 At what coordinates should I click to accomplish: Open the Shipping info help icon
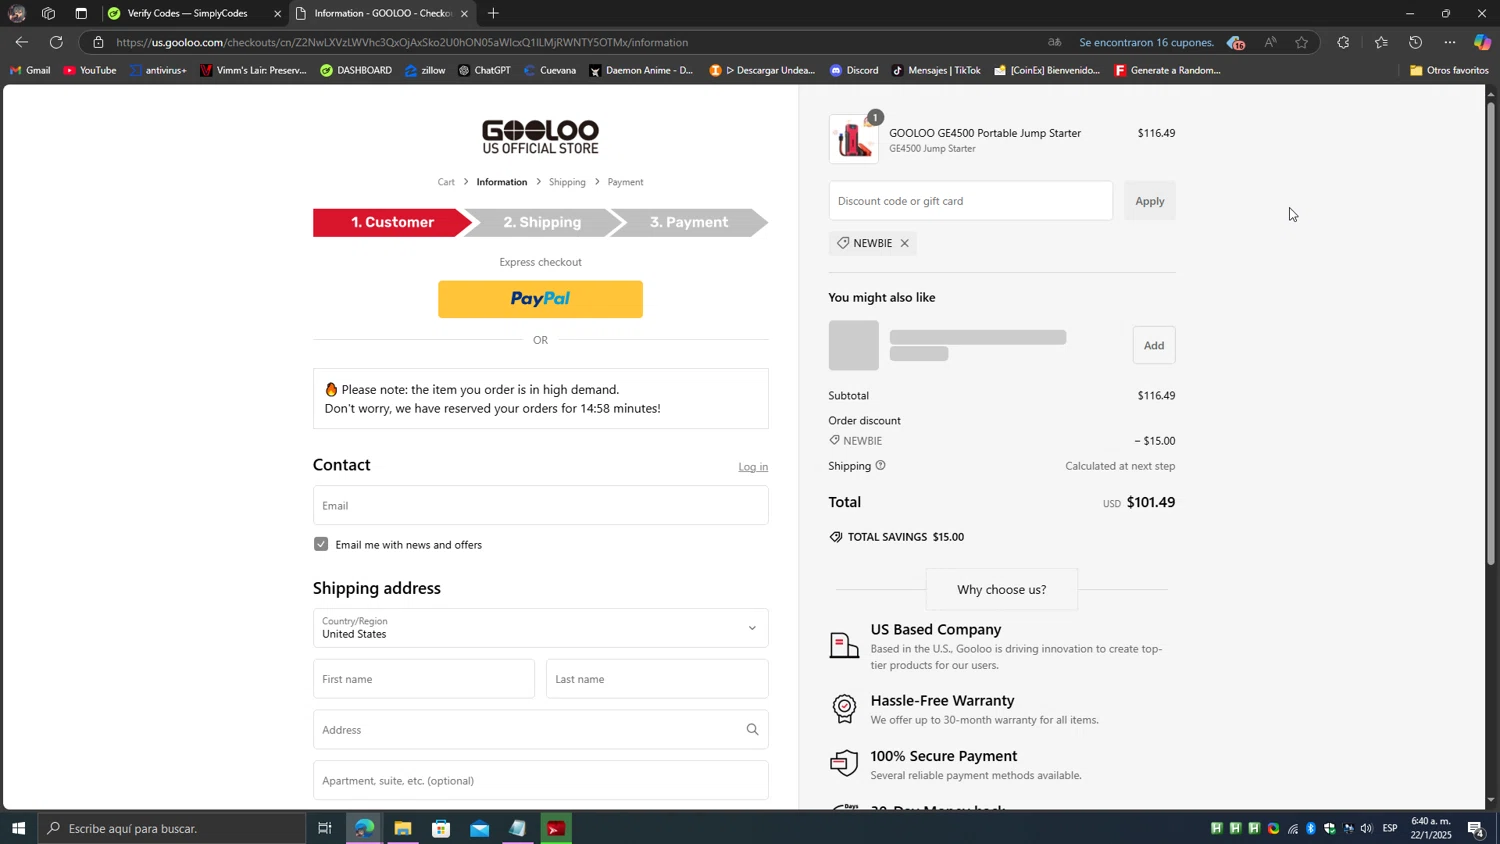coord(880,465)
